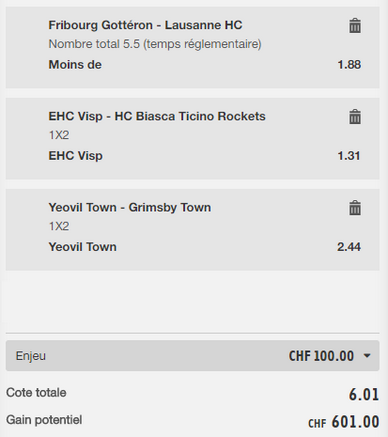This screenshot has height=437, width=388.
Task: Trash the Yeovil Town - Grimsby Town selection
Action: coord(355,208)
